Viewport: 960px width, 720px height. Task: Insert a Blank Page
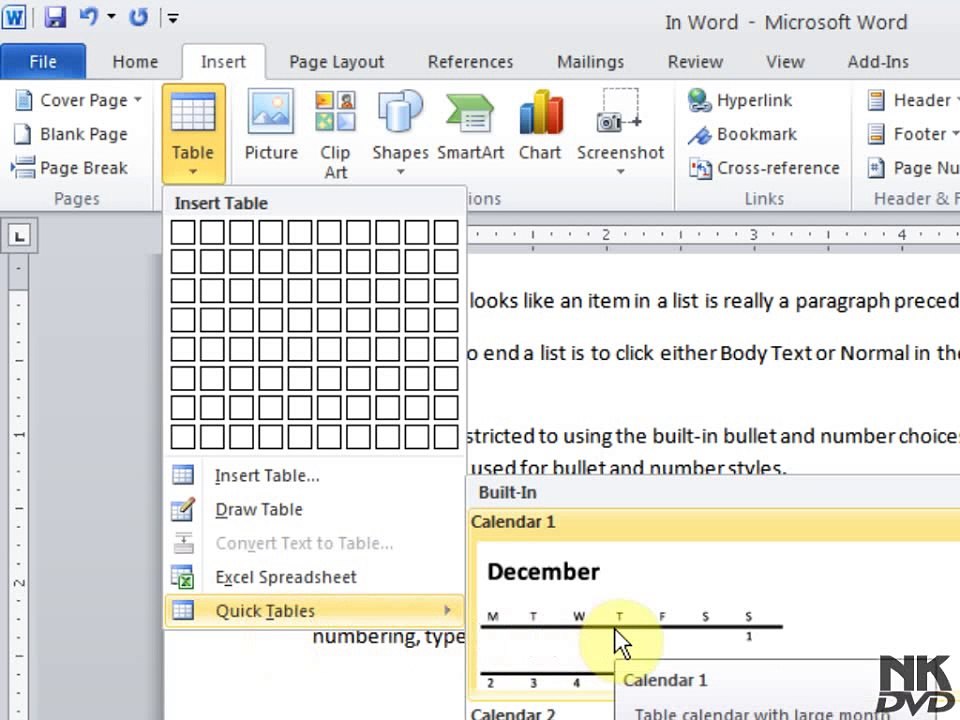coord(71,134)
